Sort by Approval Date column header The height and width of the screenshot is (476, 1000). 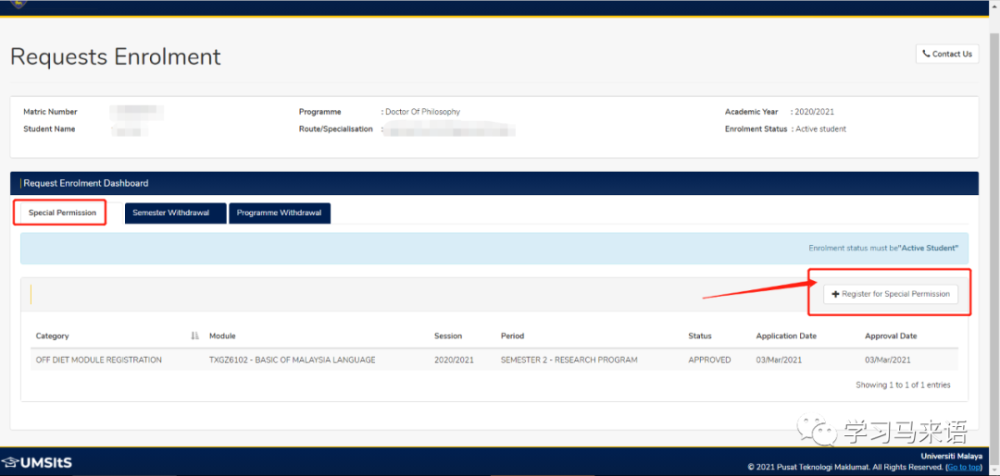891,336
